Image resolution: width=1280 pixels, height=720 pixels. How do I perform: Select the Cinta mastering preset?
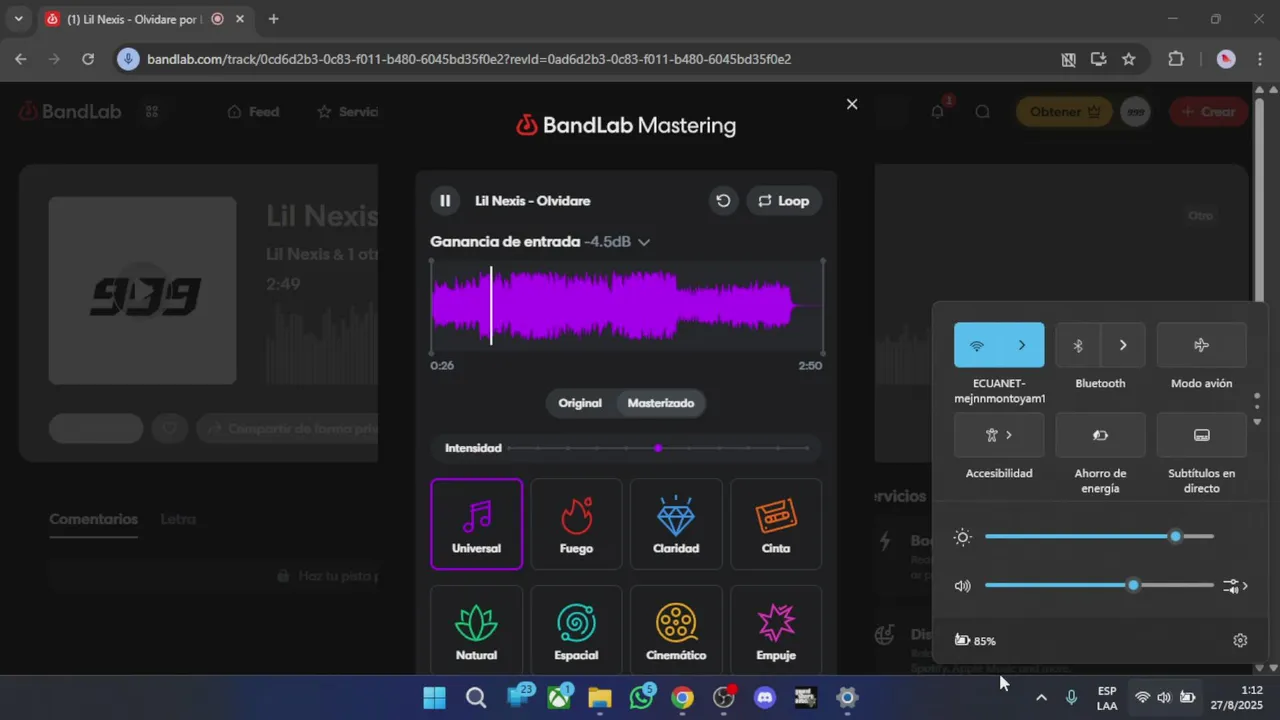point(776,524)
